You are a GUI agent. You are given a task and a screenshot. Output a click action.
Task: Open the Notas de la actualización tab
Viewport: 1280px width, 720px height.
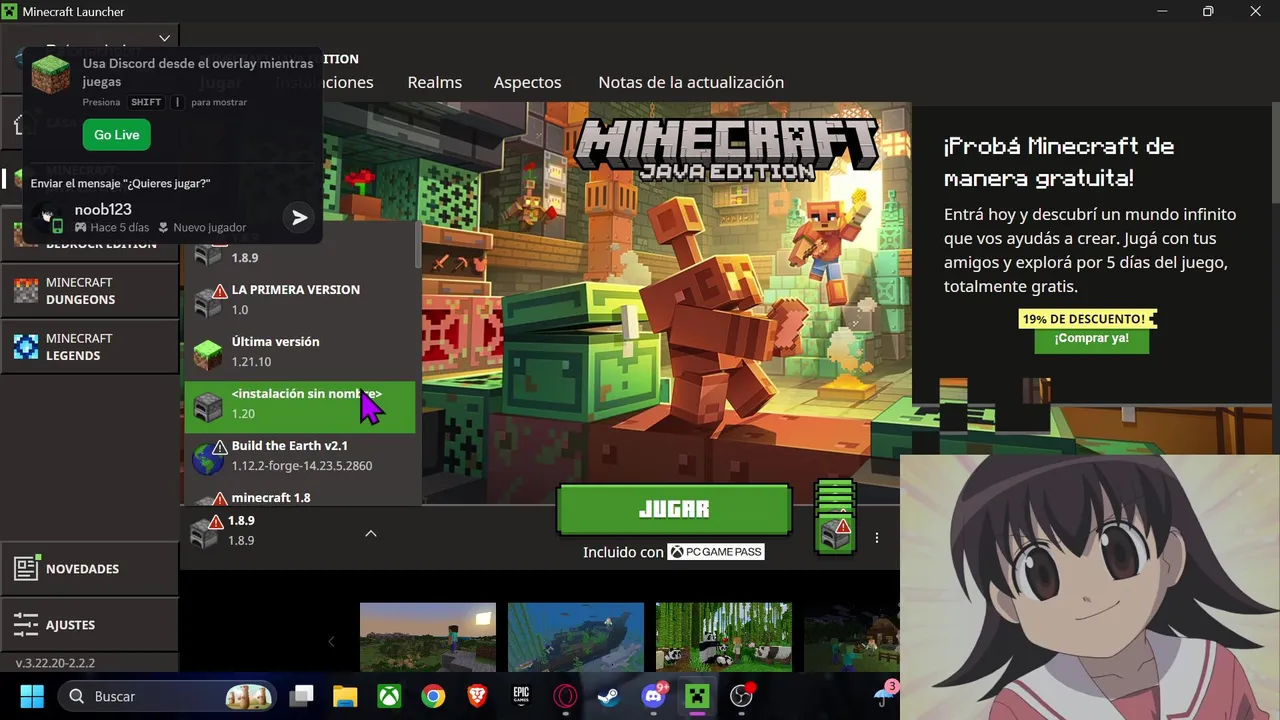coord(691,82)
